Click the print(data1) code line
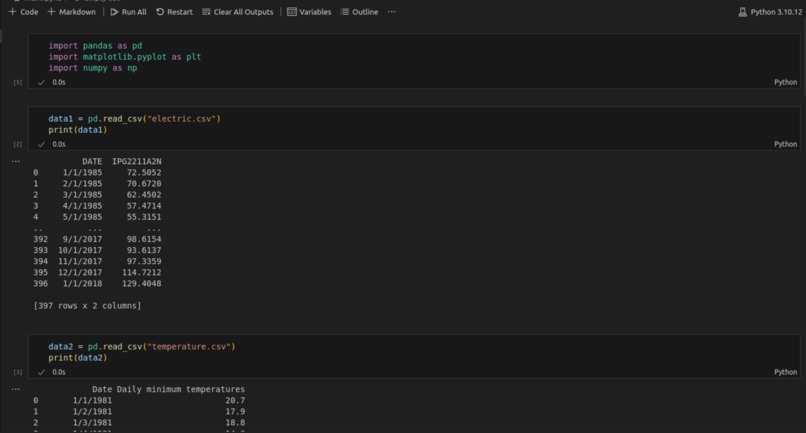Image resolution: width=806 pixels, height=433 pixels. pyautogui.click(x=78, y=130)
